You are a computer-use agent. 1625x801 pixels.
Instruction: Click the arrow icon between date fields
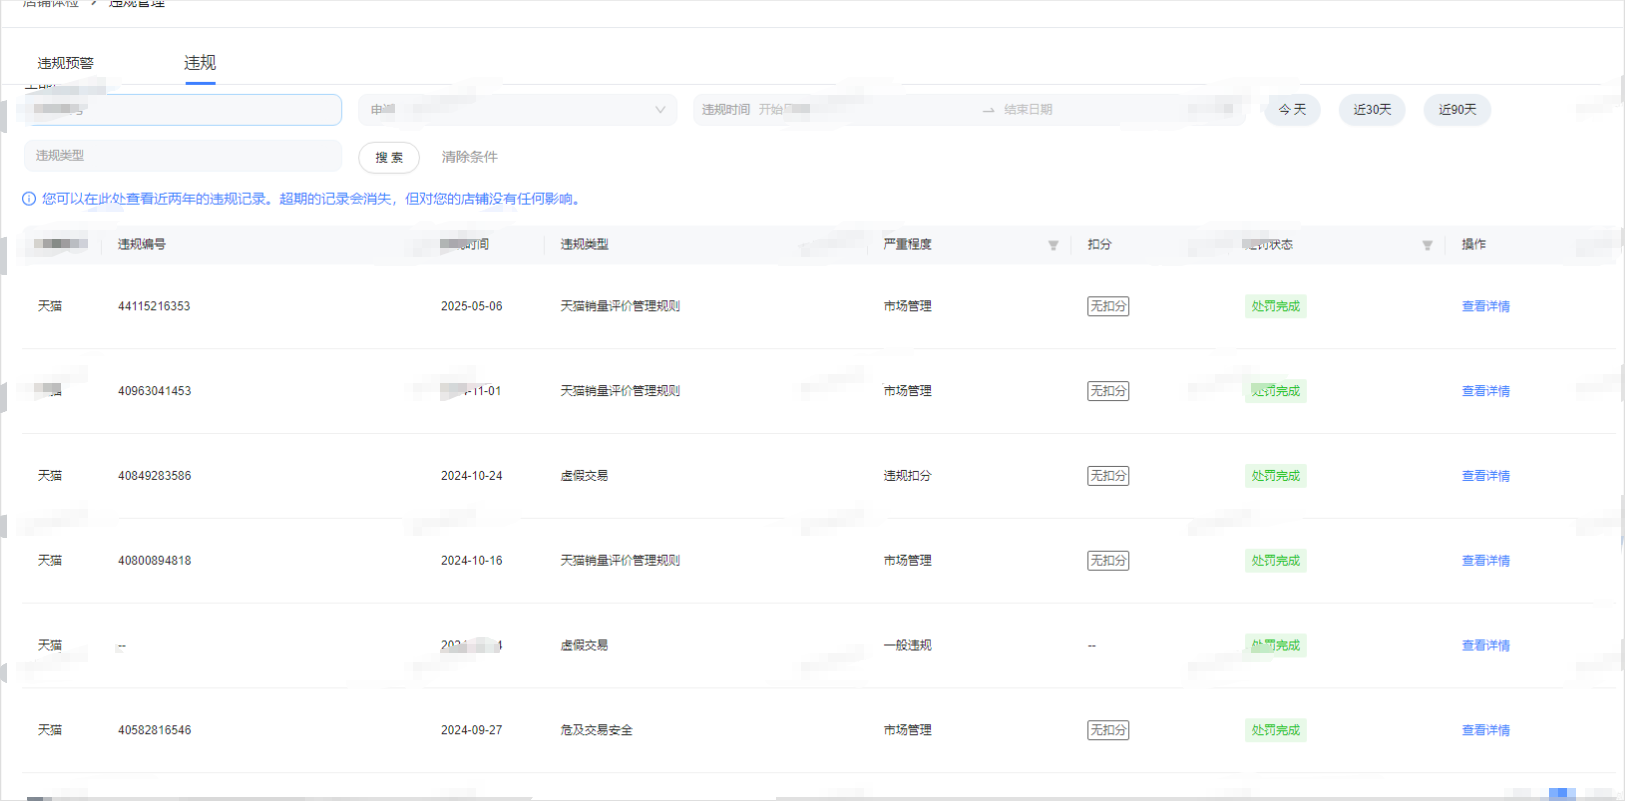click(x=988, y=110)
